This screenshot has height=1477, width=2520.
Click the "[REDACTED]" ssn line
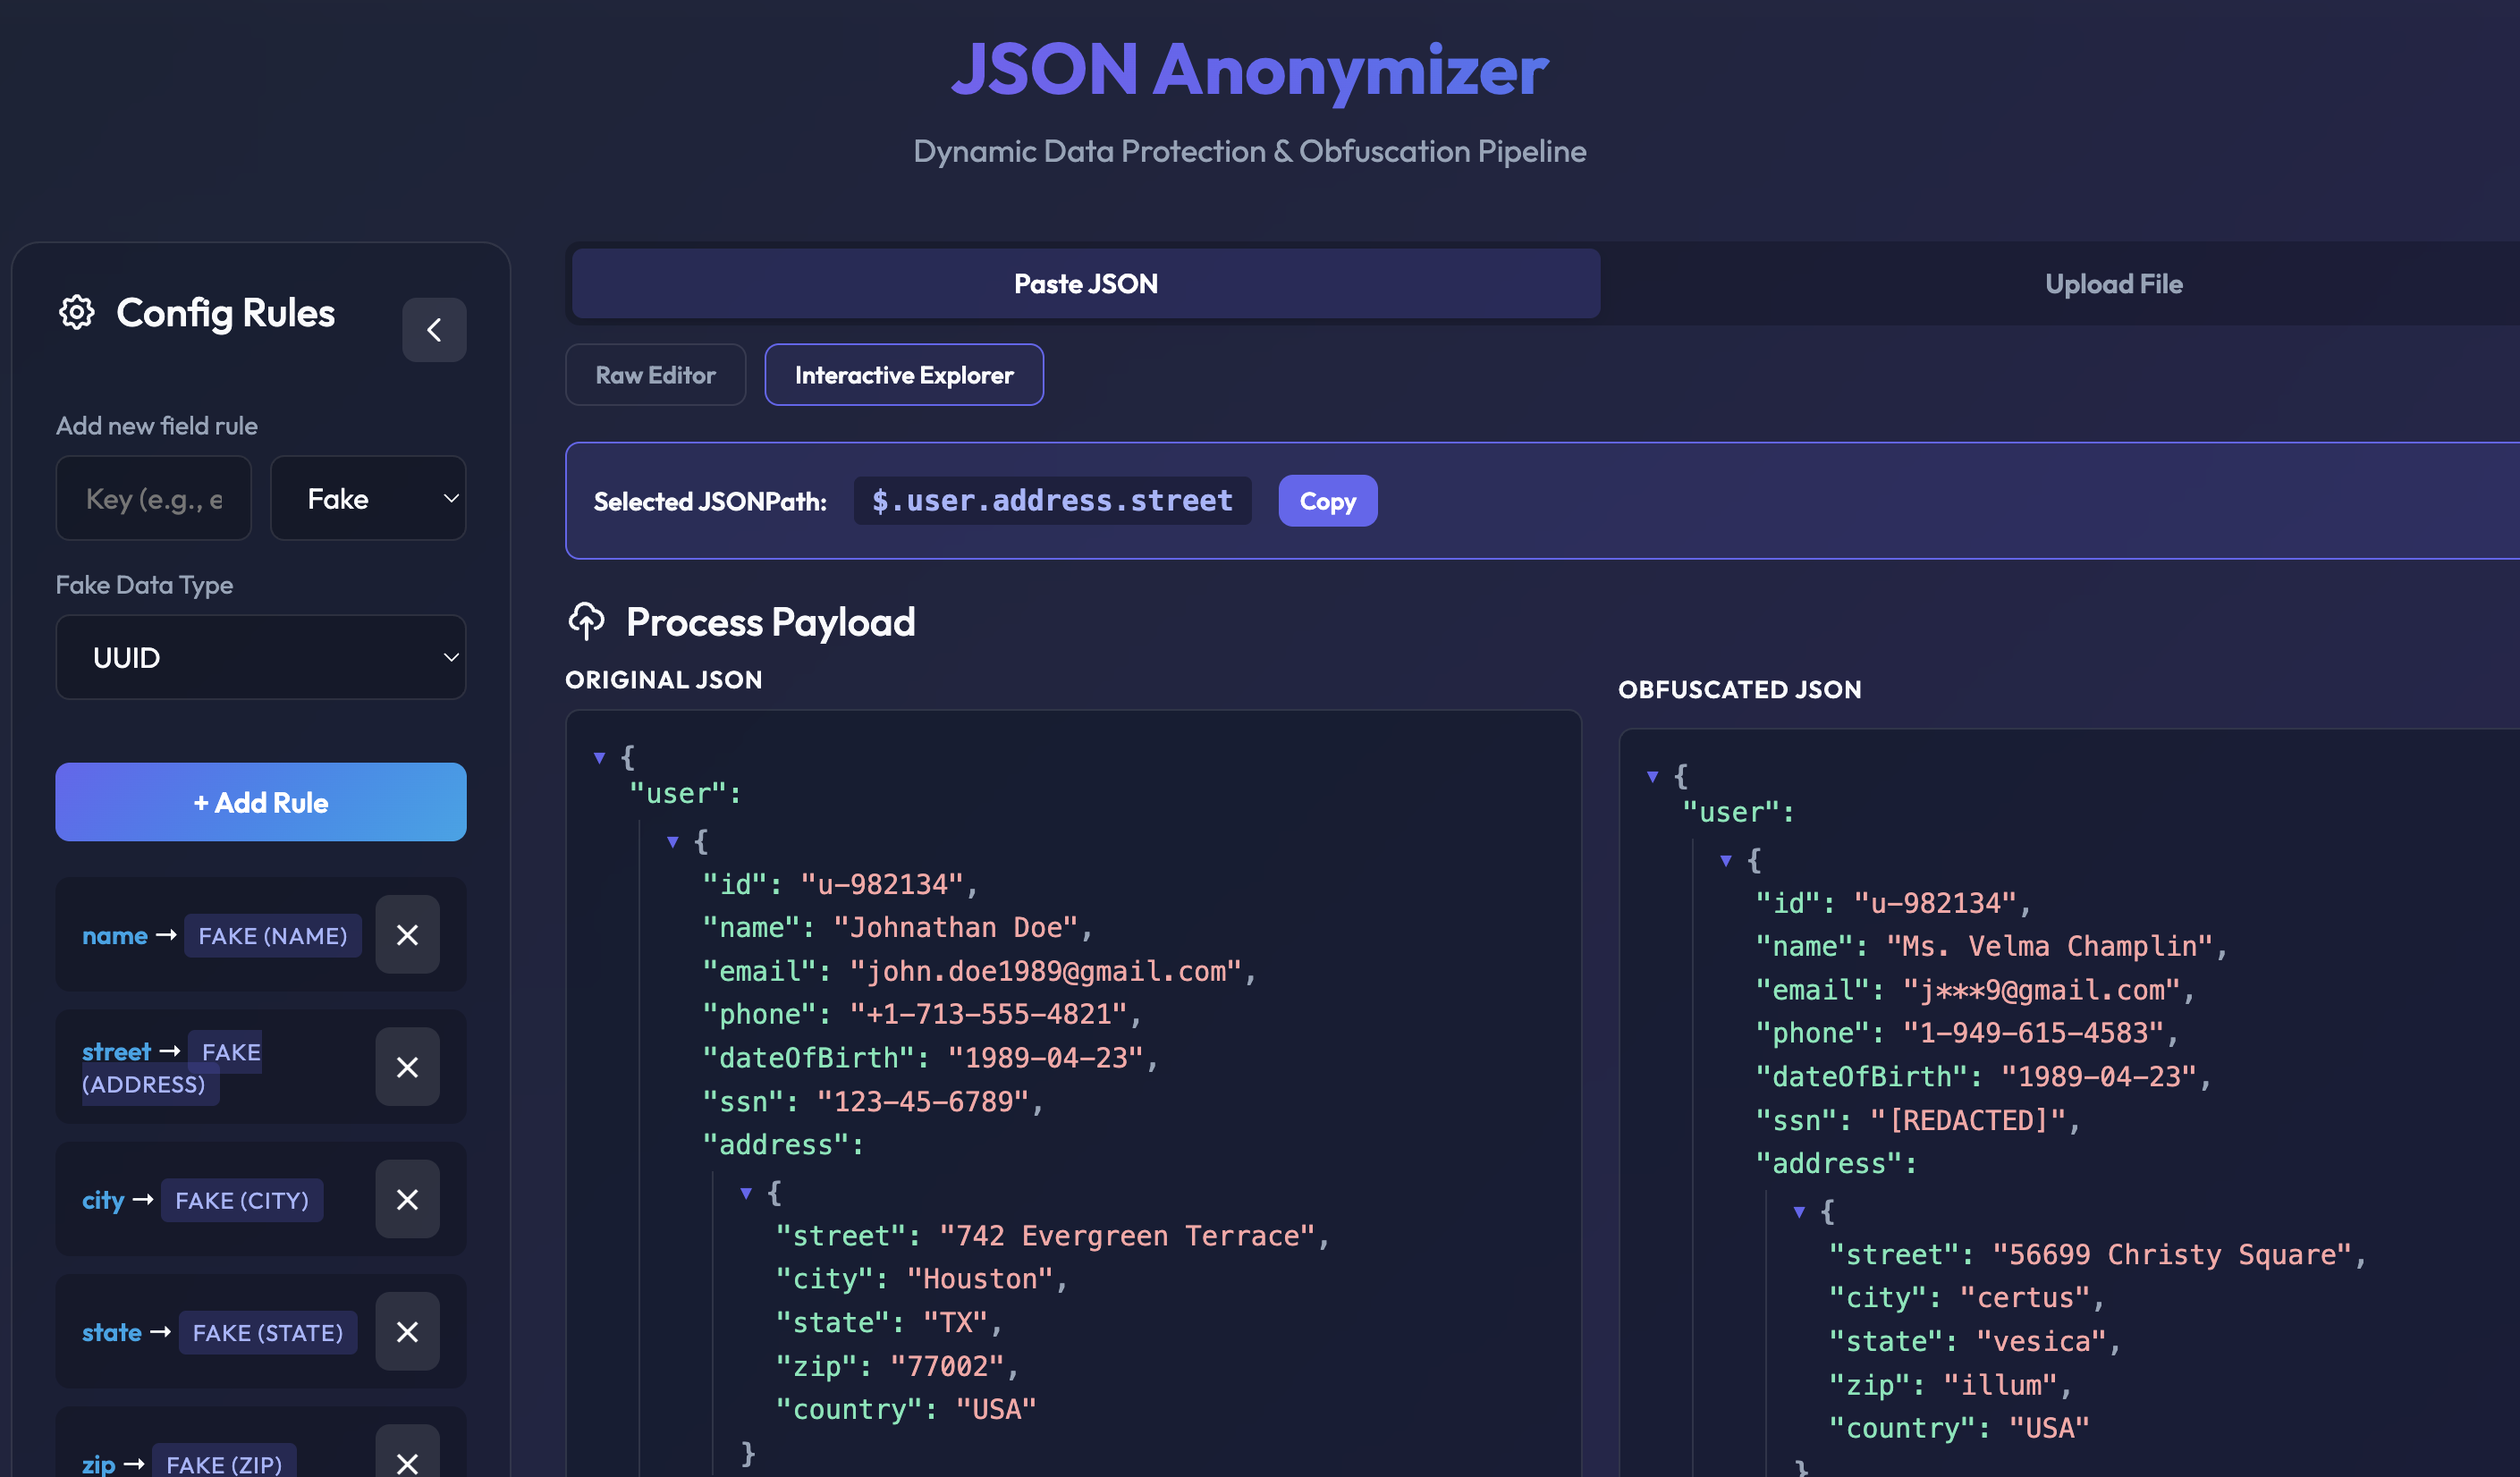coord(1918,1121)
